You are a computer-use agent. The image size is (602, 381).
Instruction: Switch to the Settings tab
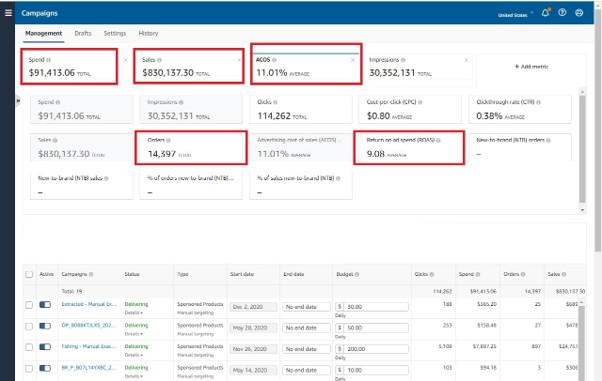click(x=115, y=33)
